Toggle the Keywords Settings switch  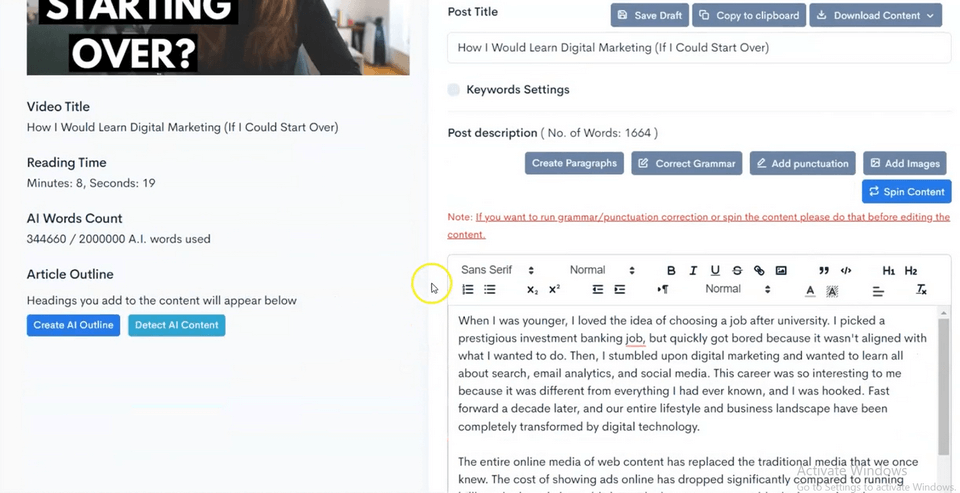pos(454,90)
